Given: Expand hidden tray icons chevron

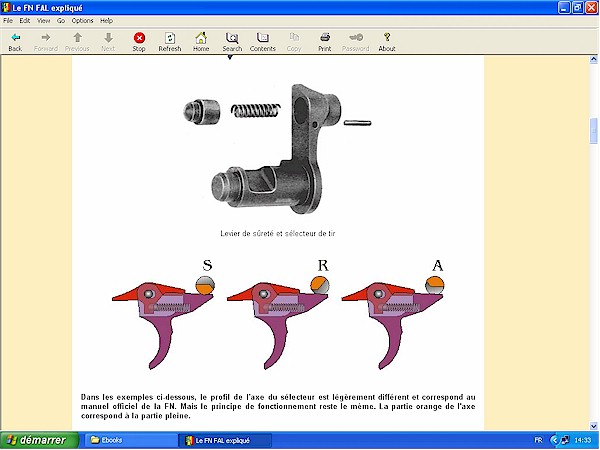Looking at the screenshot, I should click(554, 440).
